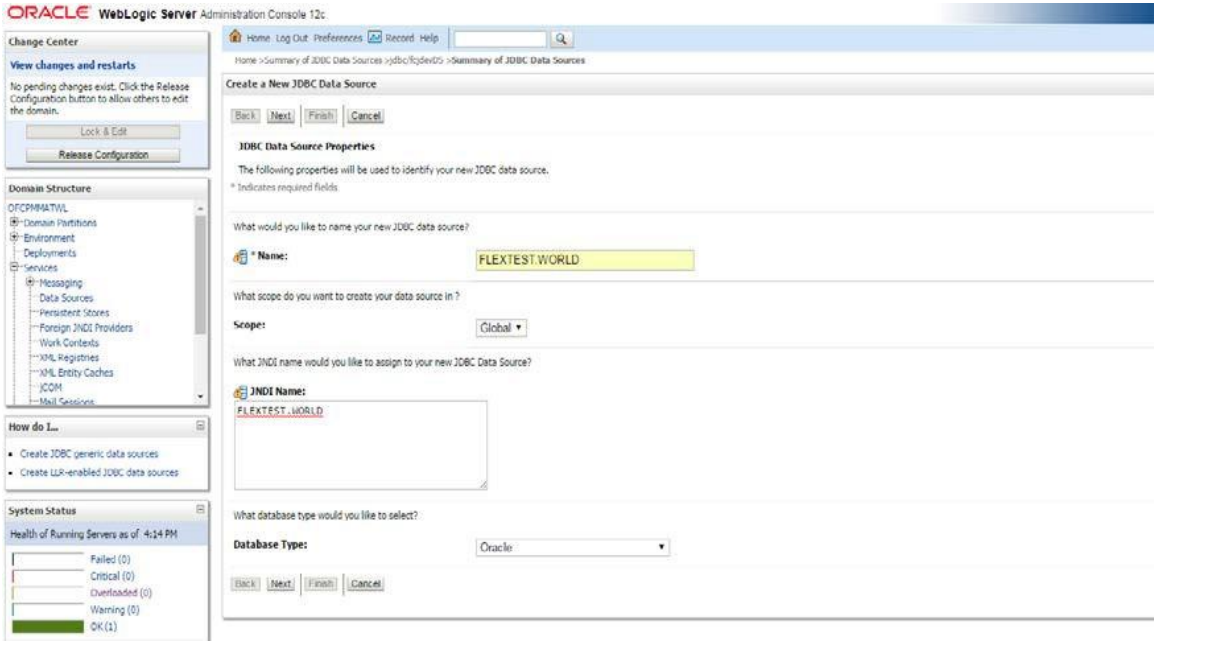Viewport: 1222px width, 655px height.
Task: Click the Domain Partitions label
Action: [59, 223]
